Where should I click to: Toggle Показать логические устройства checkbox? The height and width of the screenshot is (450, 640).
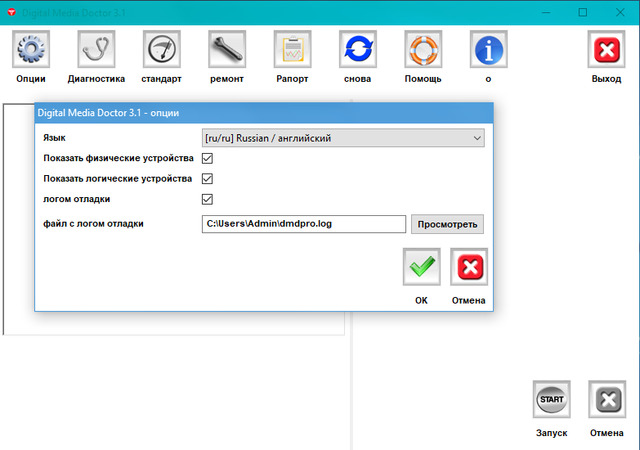[x=208, y=179]
